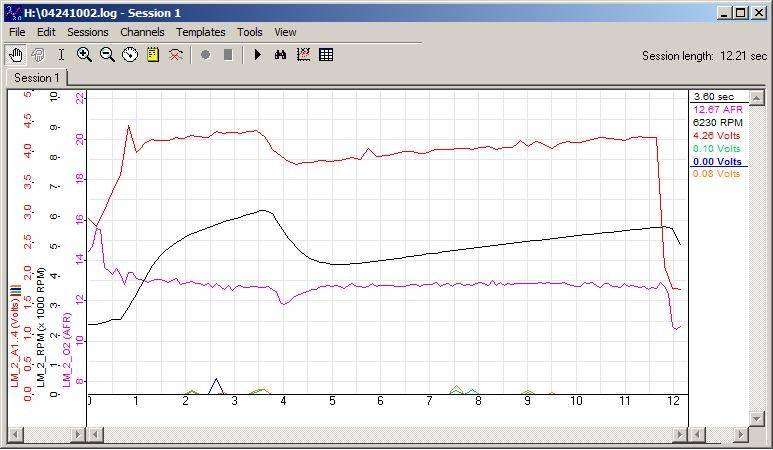The width and height of the screenshot is (773, 450).
Task: Open the Templates menu
Action: (x=200, y=32)
